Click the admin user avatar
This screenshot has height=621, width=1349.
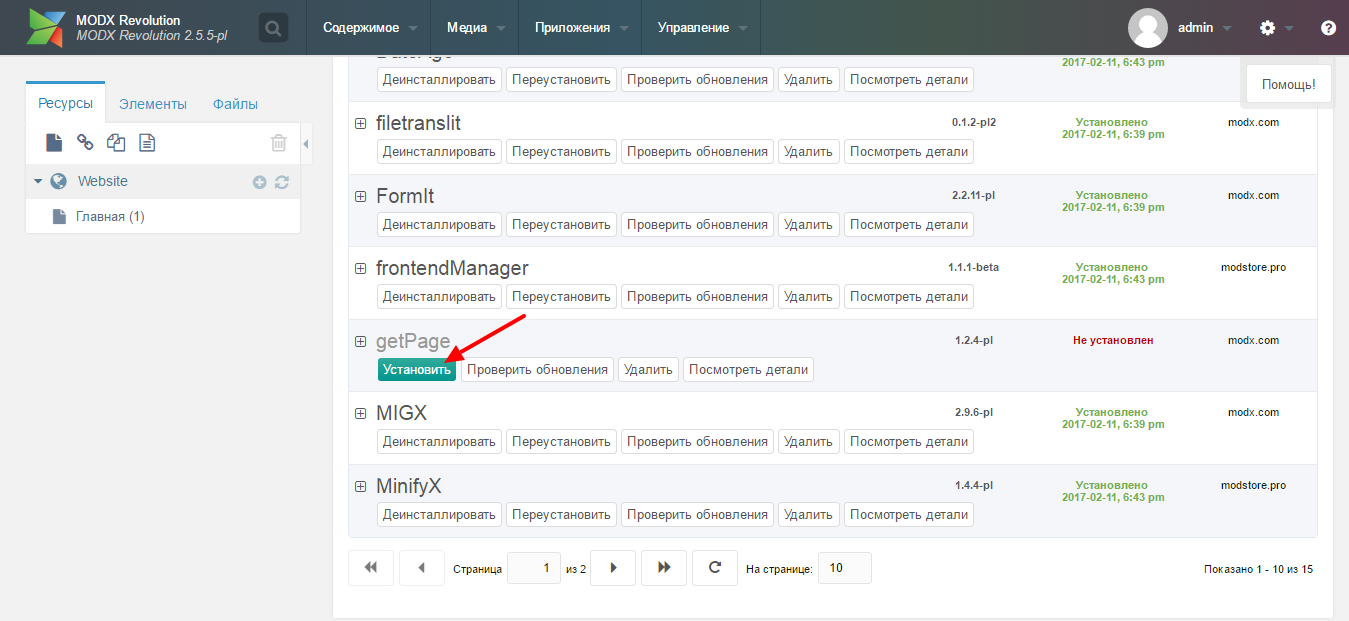tap(1147, 28)
